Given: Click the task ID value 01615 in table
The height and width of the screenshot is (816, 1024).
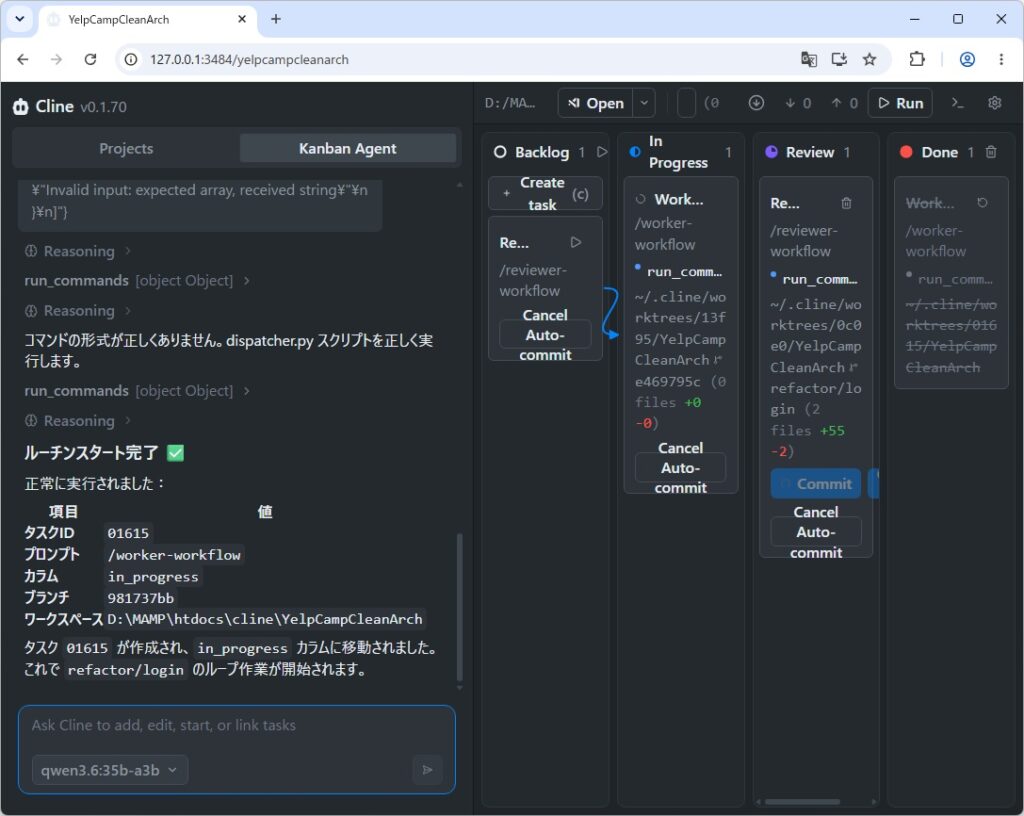Looking at the screenshot, I should (128, 533).
